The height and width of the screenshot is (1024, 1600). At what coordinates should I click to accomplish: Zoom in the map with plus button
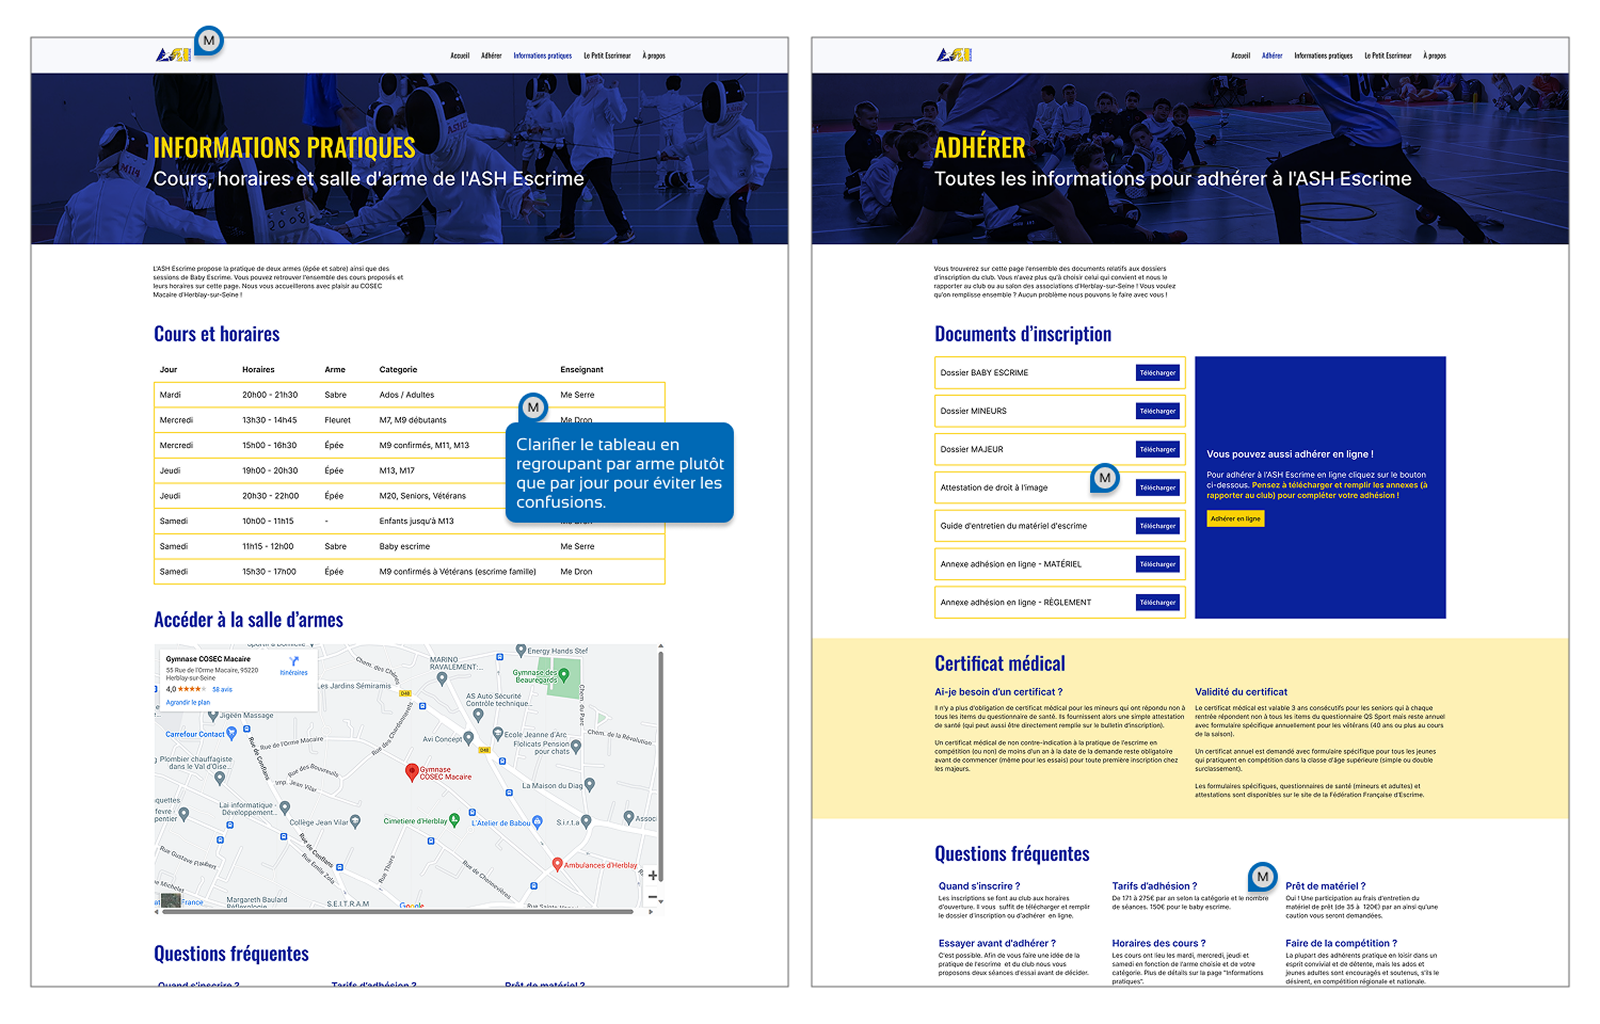pos(653,875)
